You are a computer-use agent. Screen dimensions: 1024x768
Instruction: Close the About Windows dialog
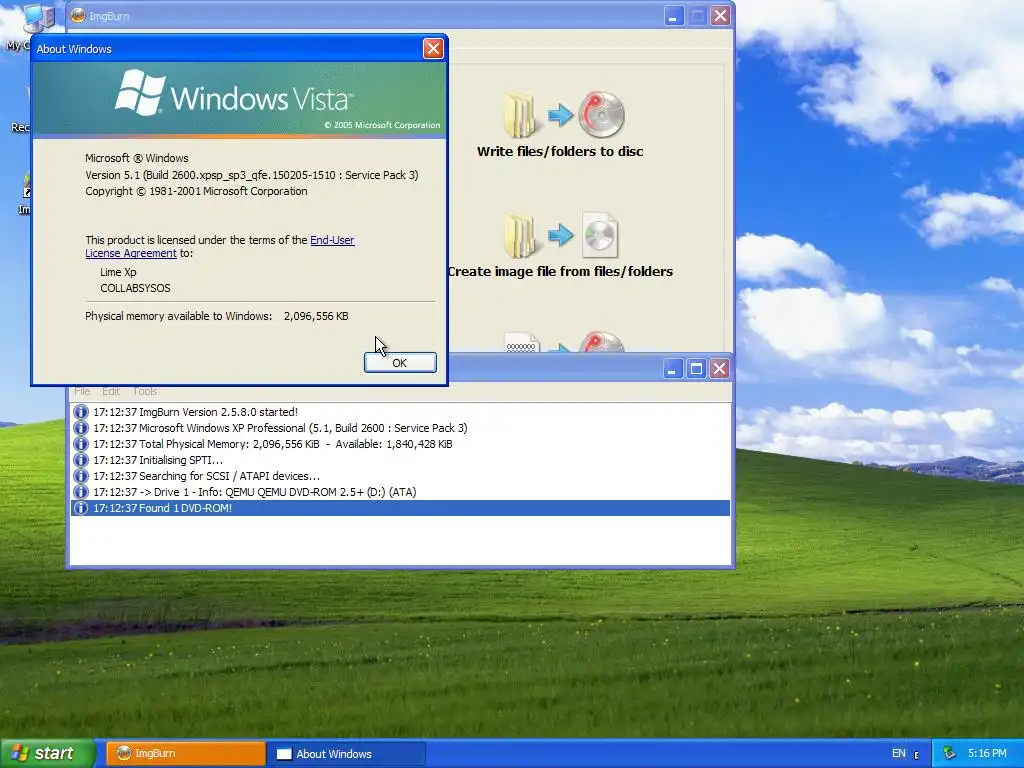pos(433,48)
